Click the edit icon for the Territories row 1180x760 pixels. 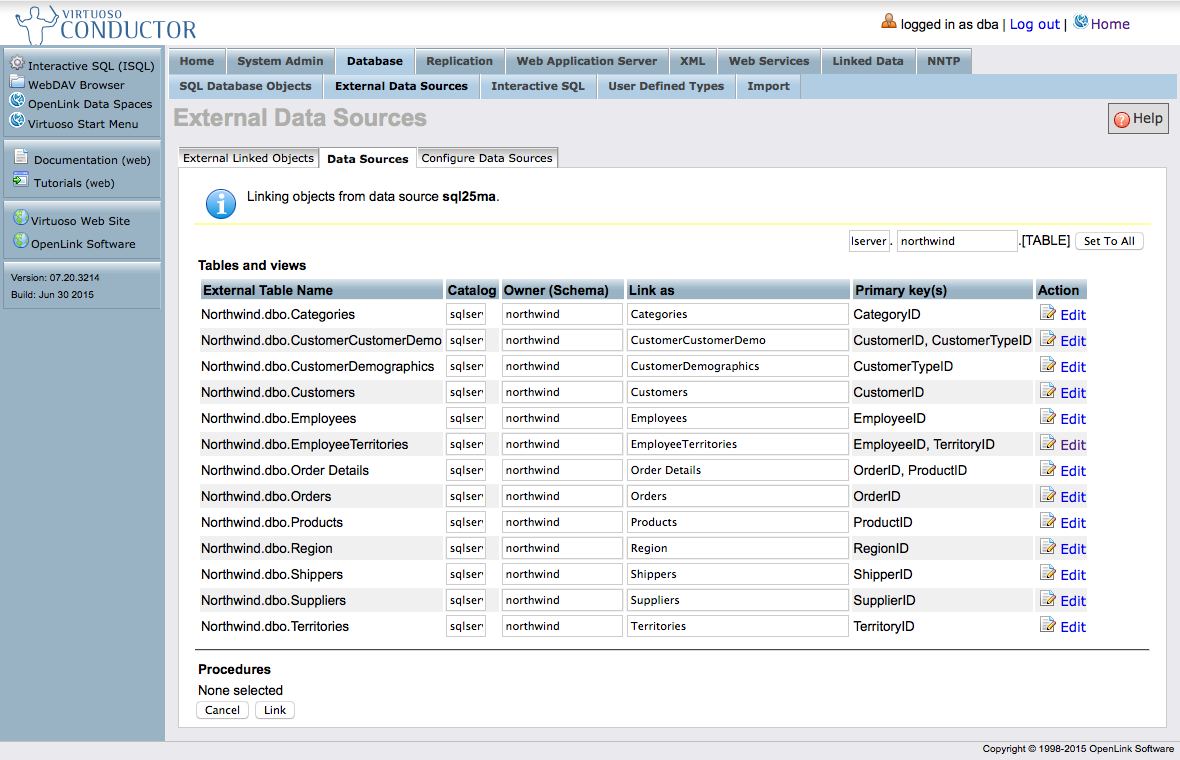point(1048,625)
